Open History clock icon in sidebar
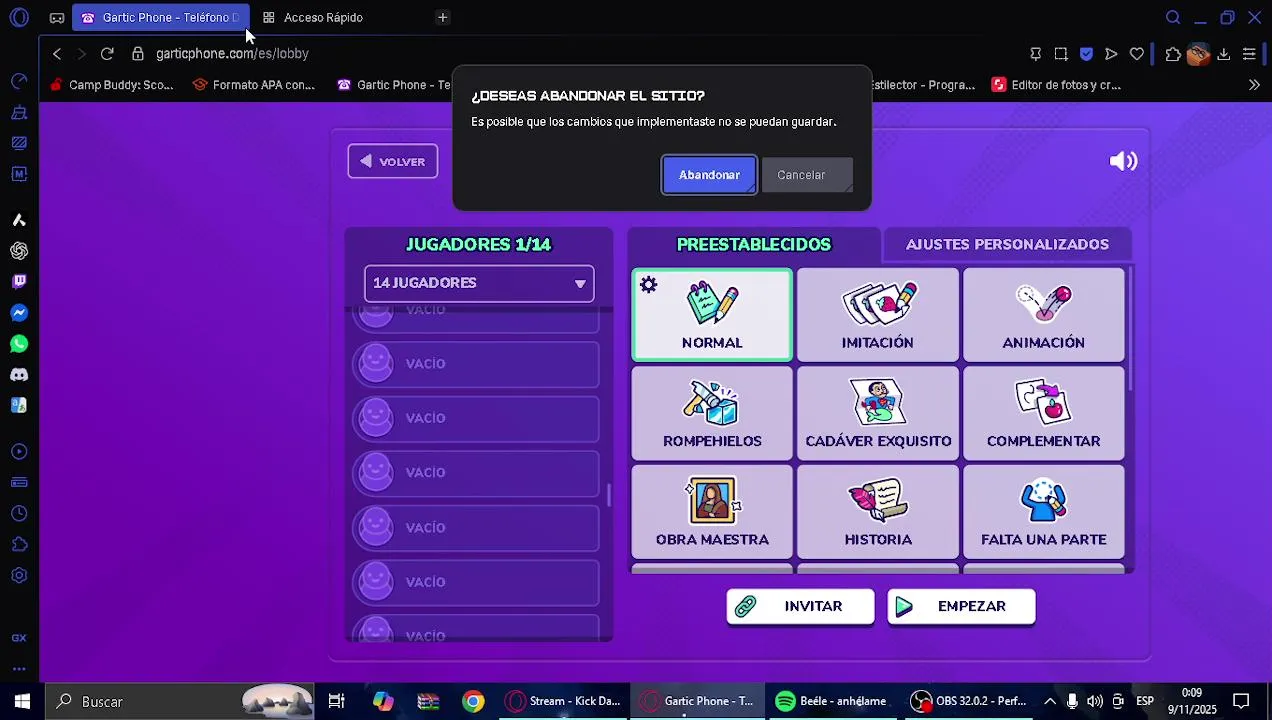1272x720 pixels. 19,514
